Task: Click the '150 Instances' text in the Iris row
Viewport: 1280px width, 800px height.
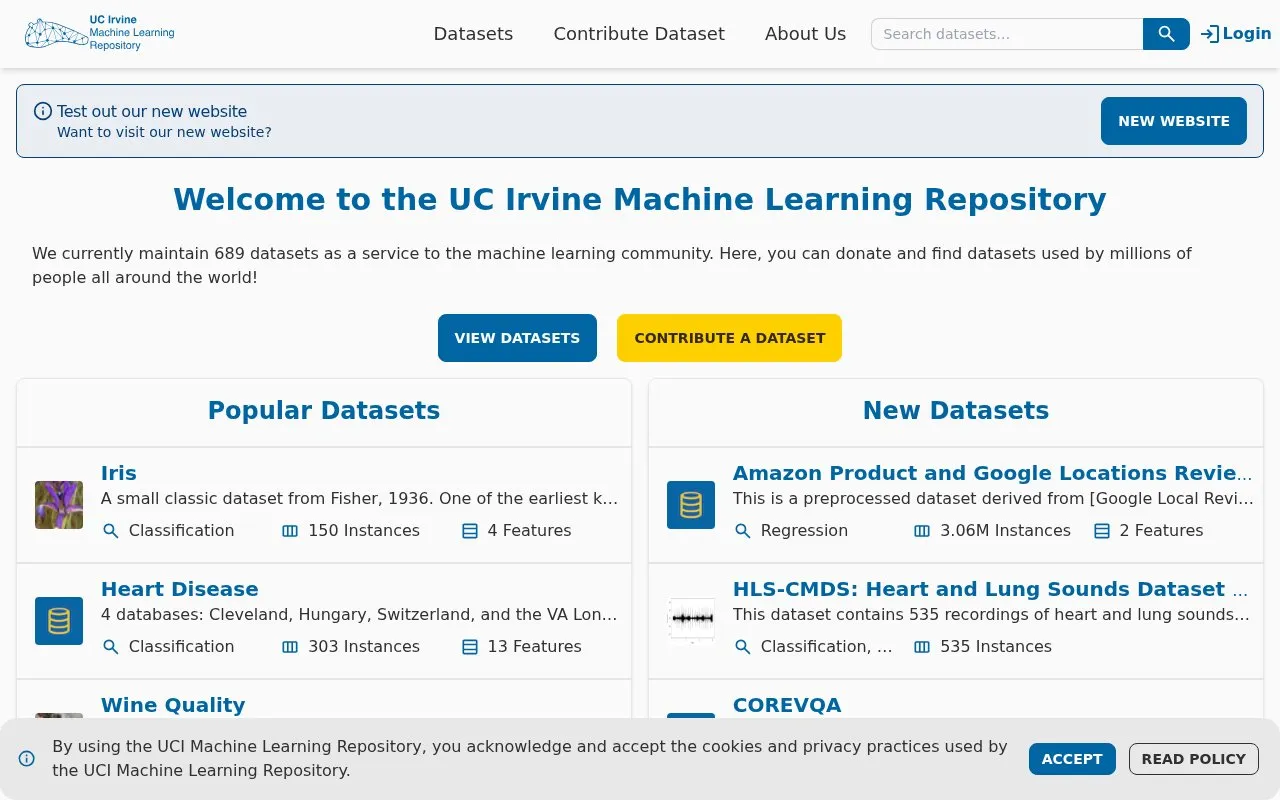Action: tap(364, 531)
